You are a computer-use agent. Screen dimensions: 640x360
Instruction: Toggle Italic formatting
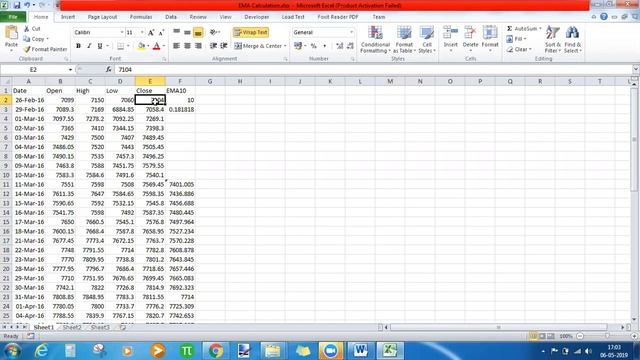tap(89, 46)
